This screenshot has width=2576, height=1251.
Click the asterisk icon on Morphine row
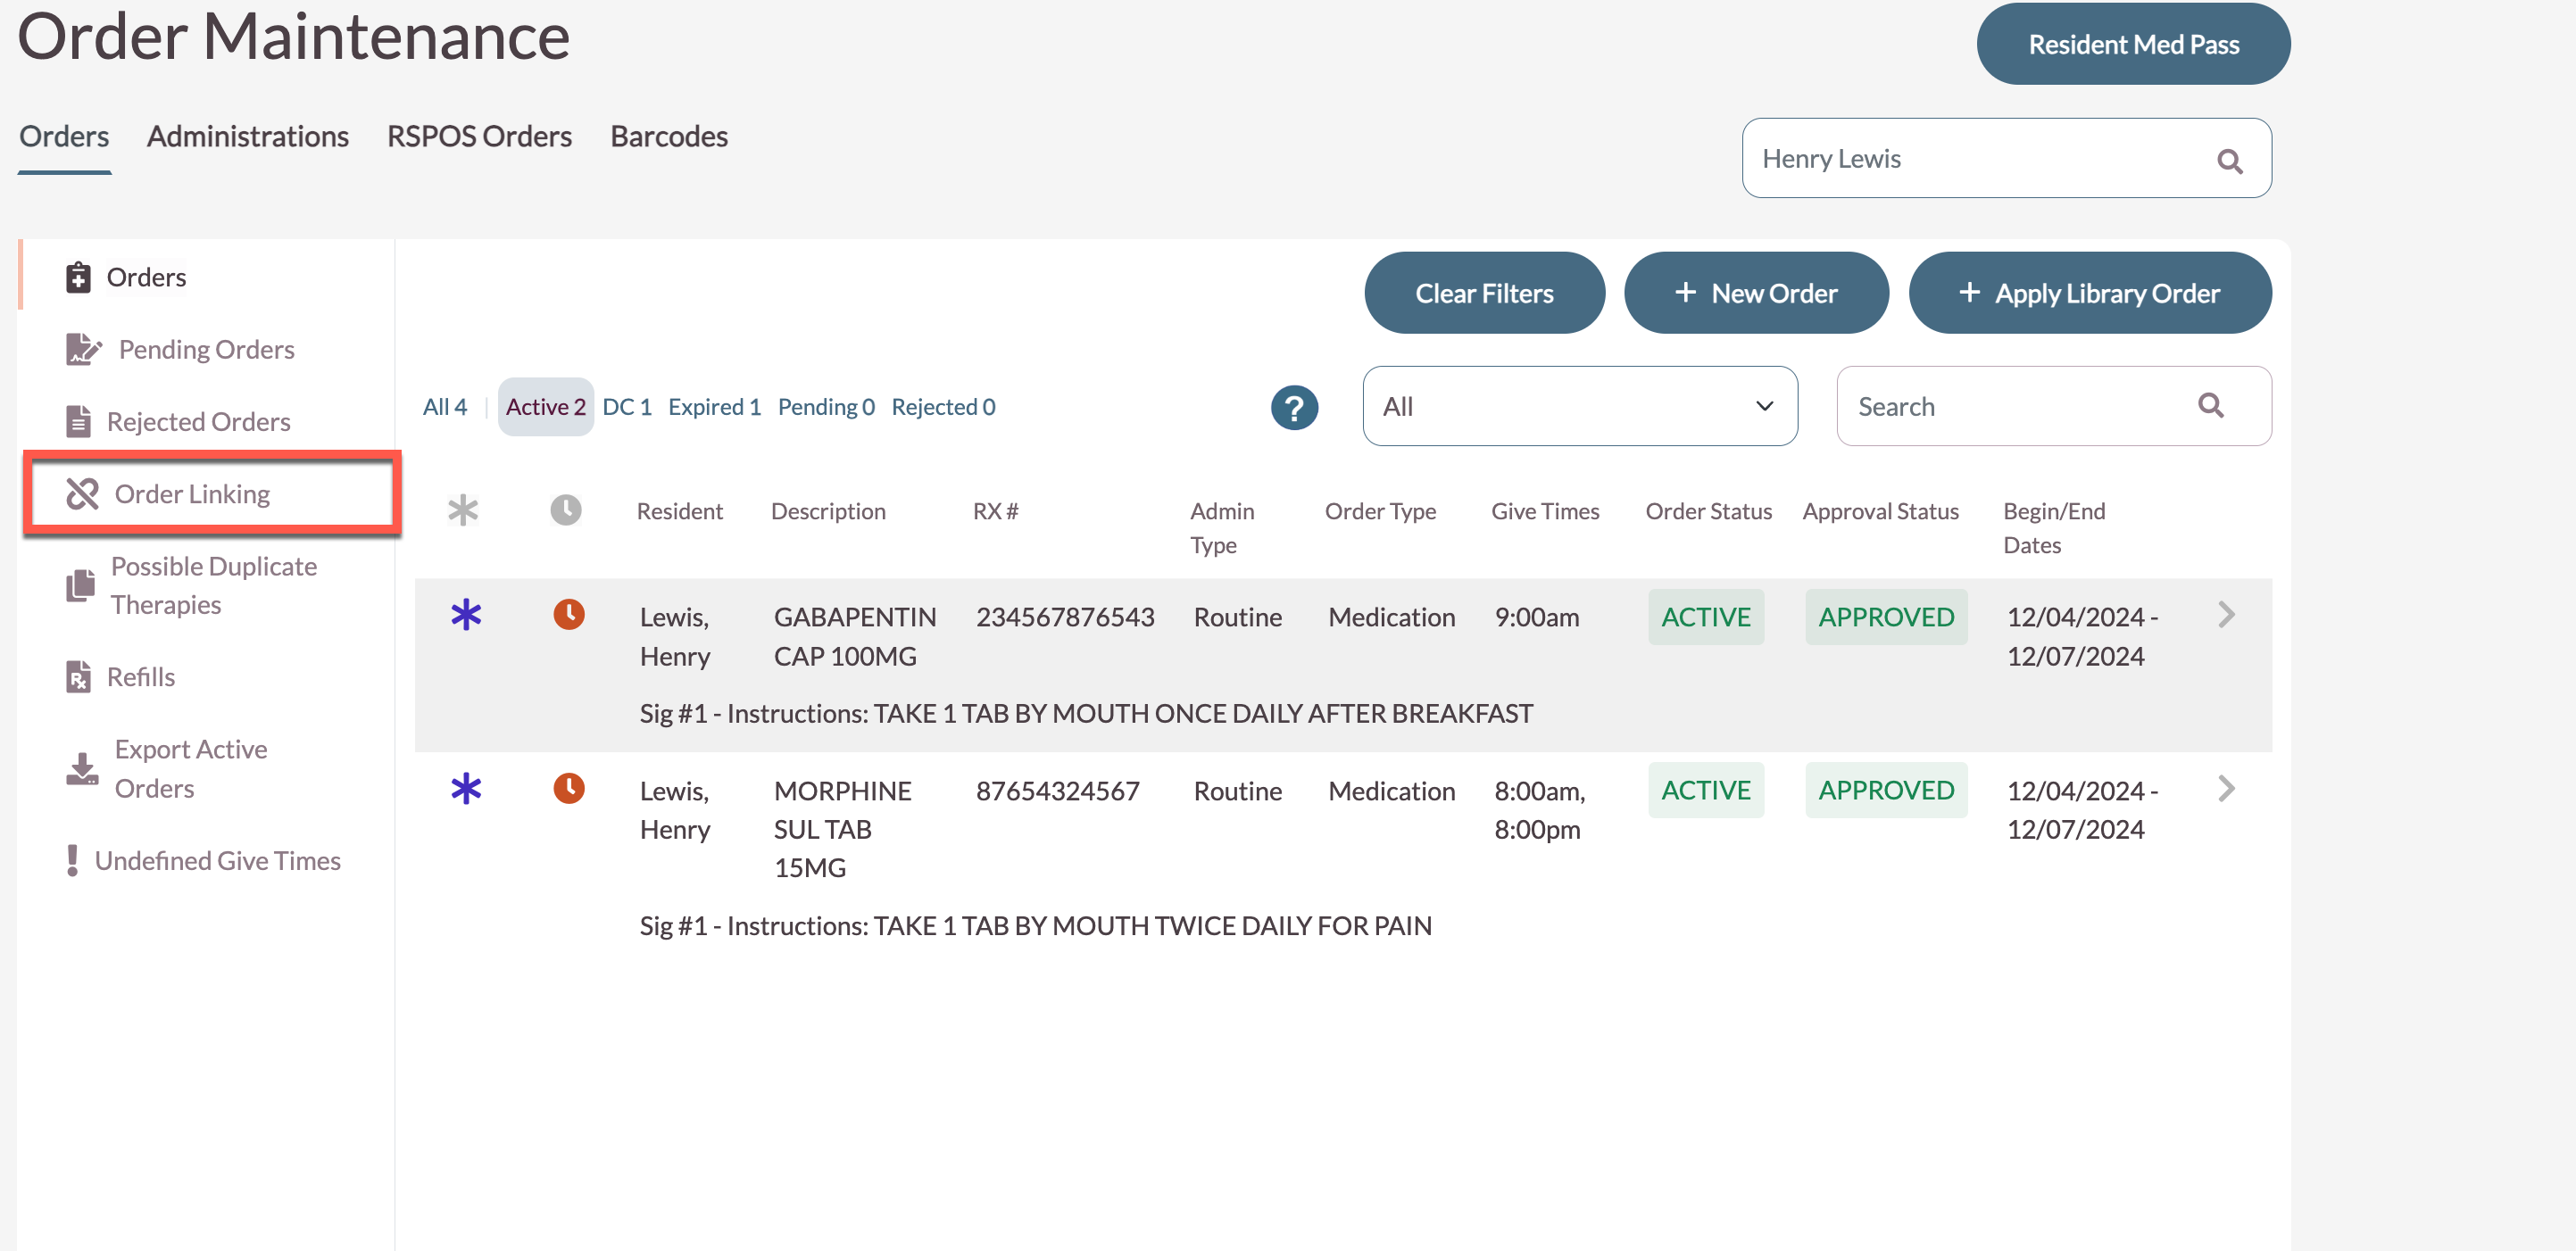tap(466, 789)
